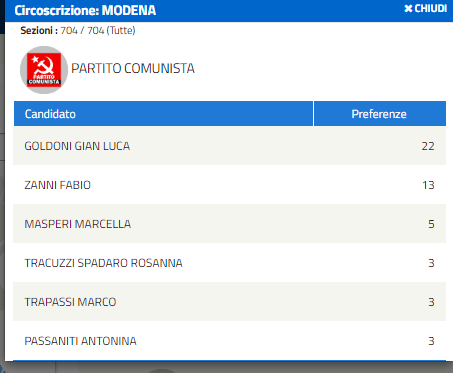Viewport: 453px width, 373px height.
Task: Select candidate GOLDONI GIAN LUCA
Action: click(77, 146)
